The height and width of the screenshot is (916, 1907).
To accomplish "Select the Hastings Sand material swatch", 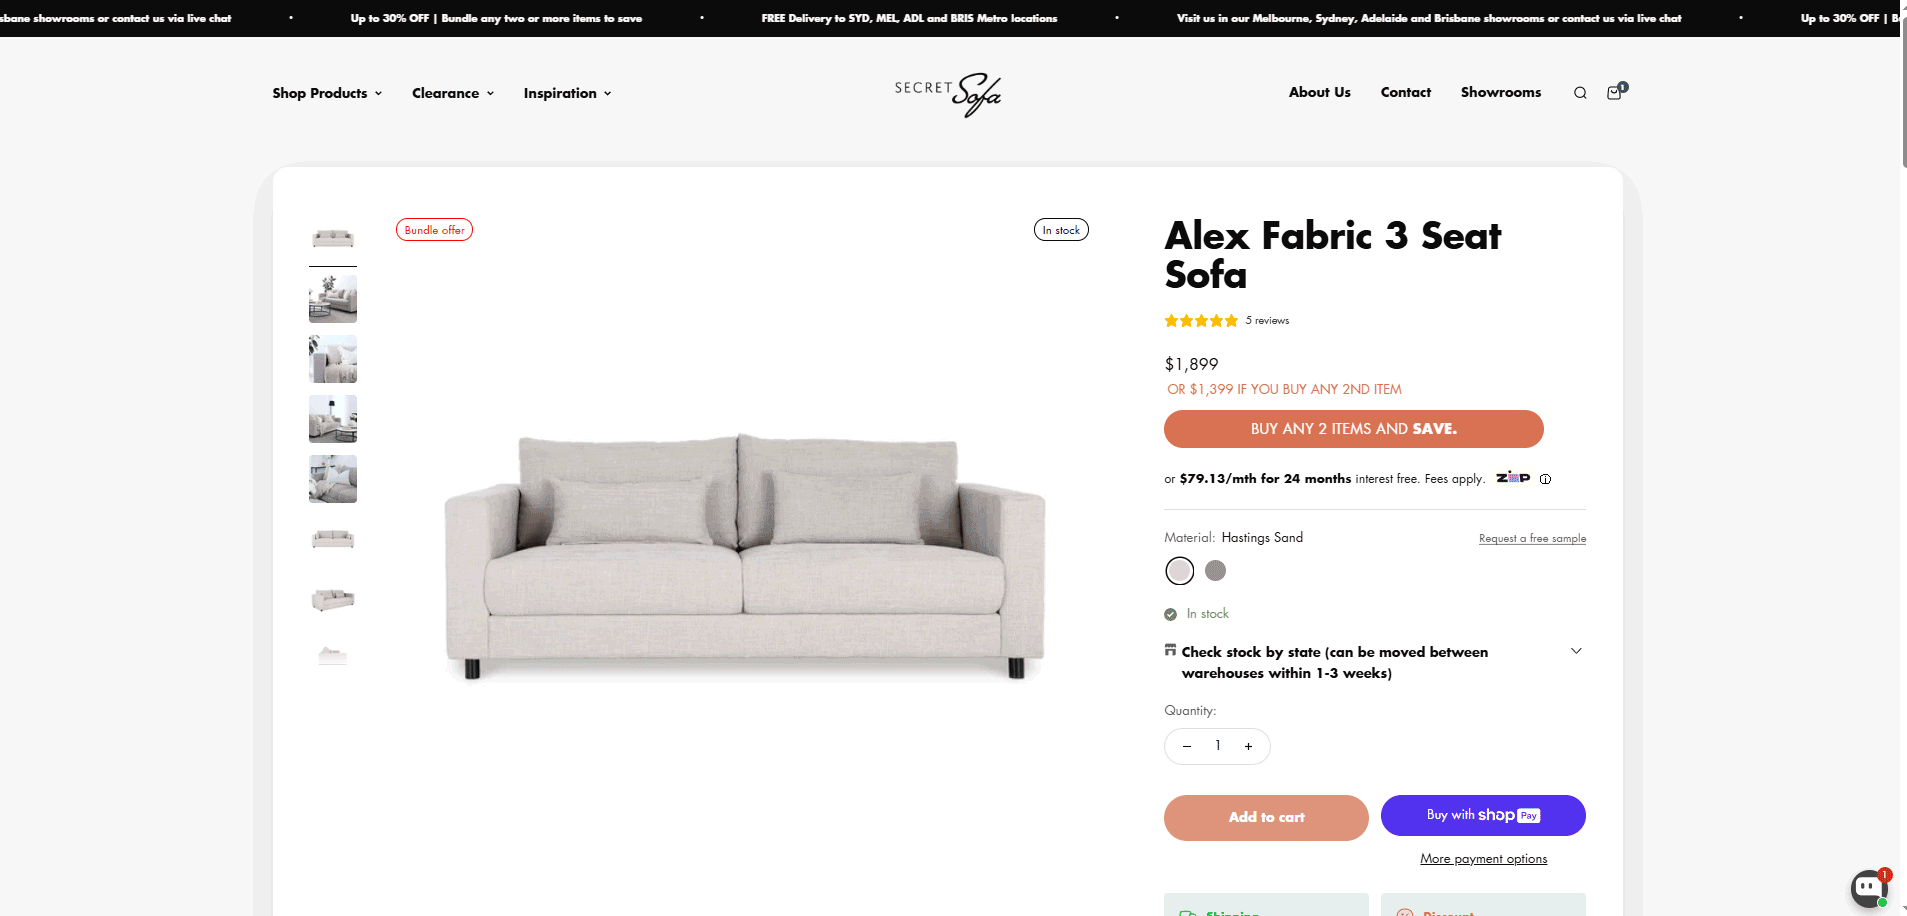I will click(1180, 571).
